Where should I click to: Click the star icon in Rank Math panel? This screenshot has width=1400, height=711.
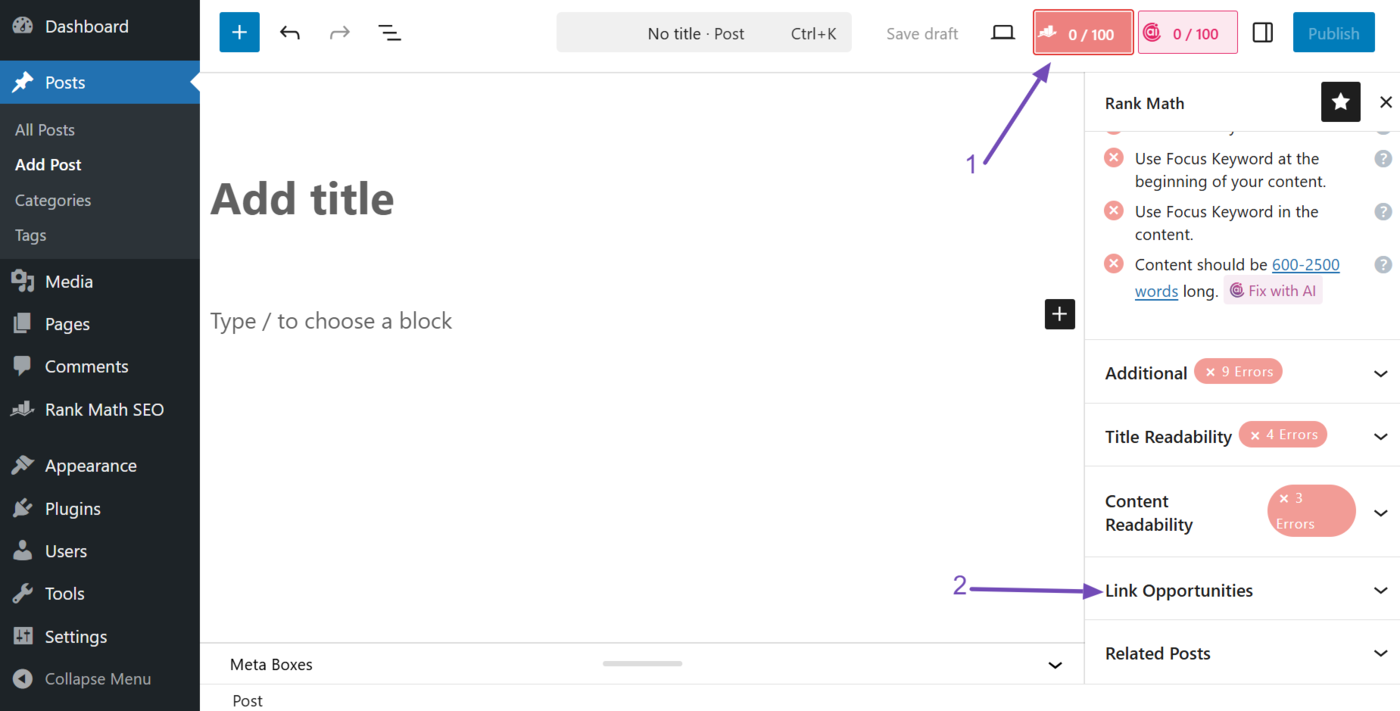point(1340,102)
